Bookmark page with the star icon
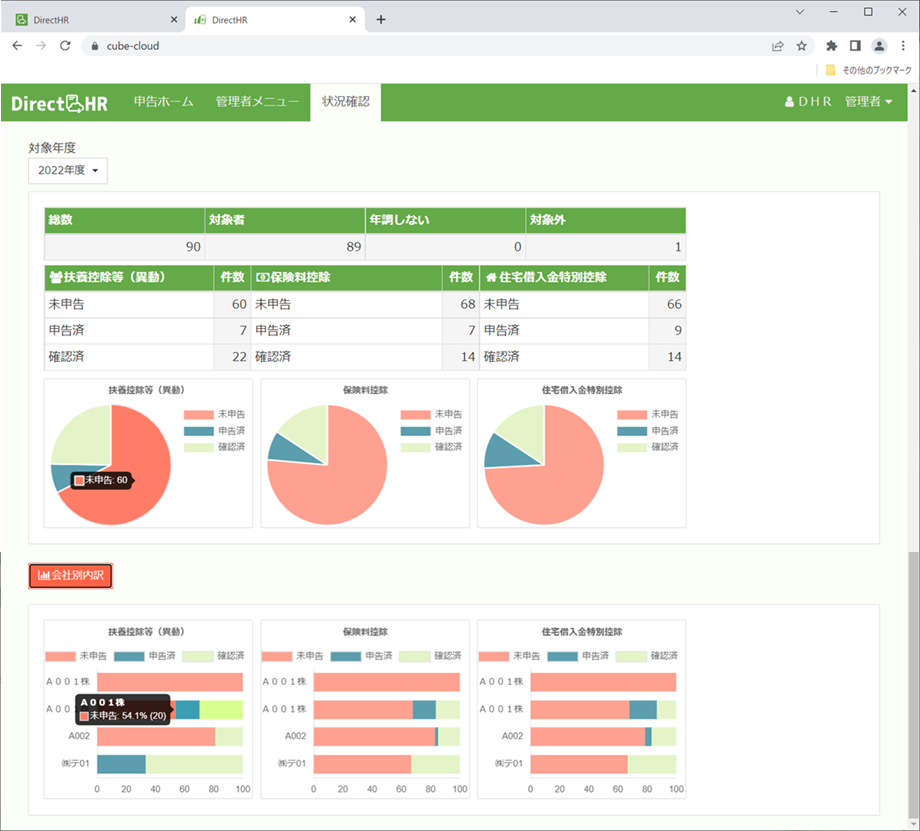Image resolution: width=920 pixels, height=831 pixels. tap(801, 46)
